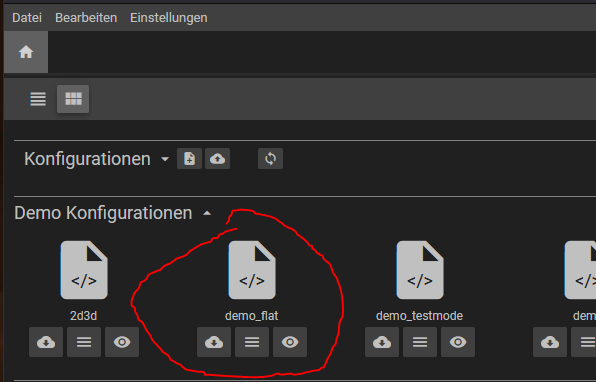596x382 pixels.
Task: Open the Bearbeiten menu
Action: 86,18
